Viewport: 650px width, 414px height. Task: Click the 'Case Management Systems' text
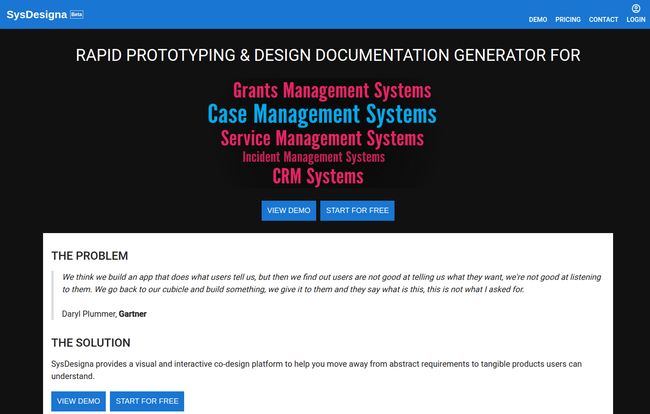322,114
